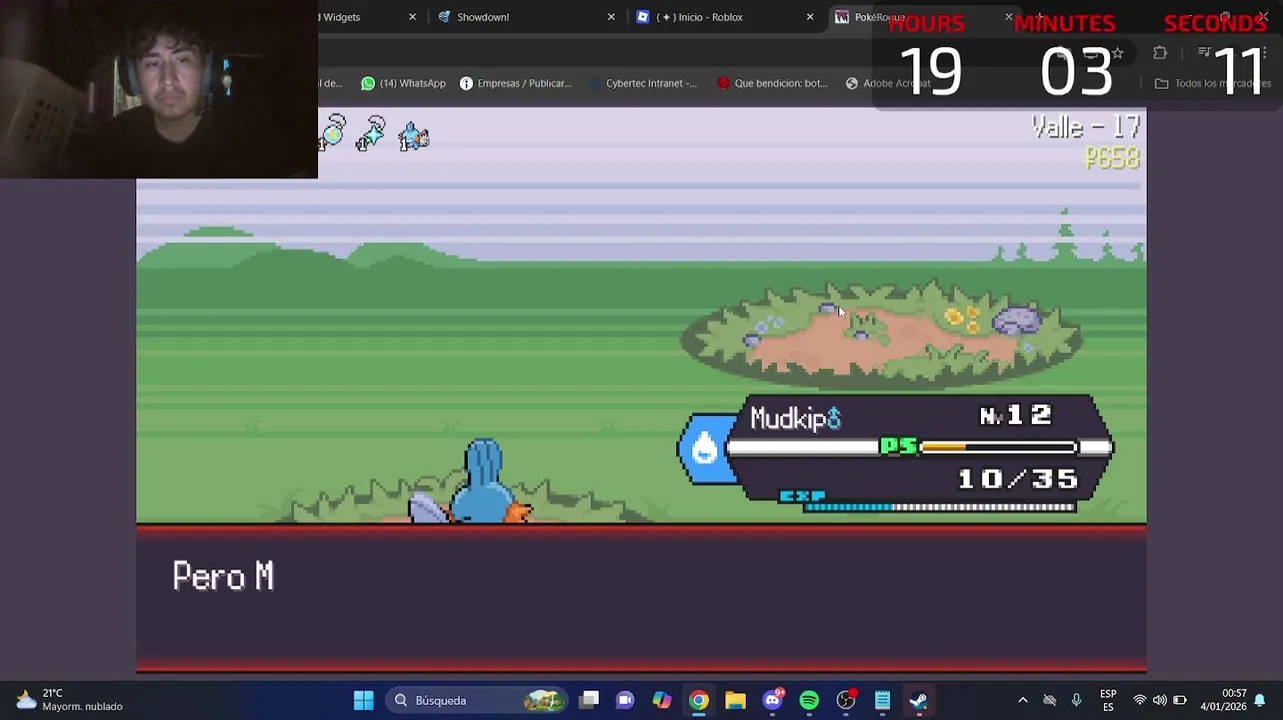
Task: Close the Inicio - Roblox tab
Action: (810, 17)
